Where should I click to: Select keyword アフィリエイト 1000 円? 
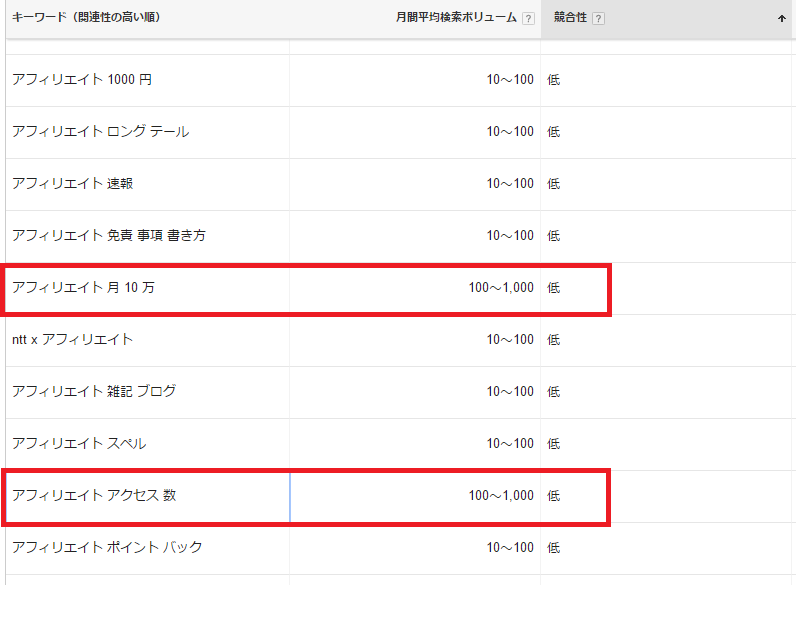pos(82,80)
